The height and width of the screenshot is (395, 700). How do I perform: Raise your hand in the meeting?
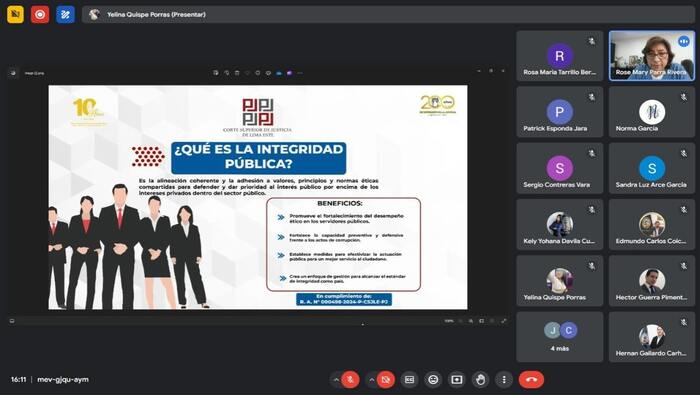[480, 379]
